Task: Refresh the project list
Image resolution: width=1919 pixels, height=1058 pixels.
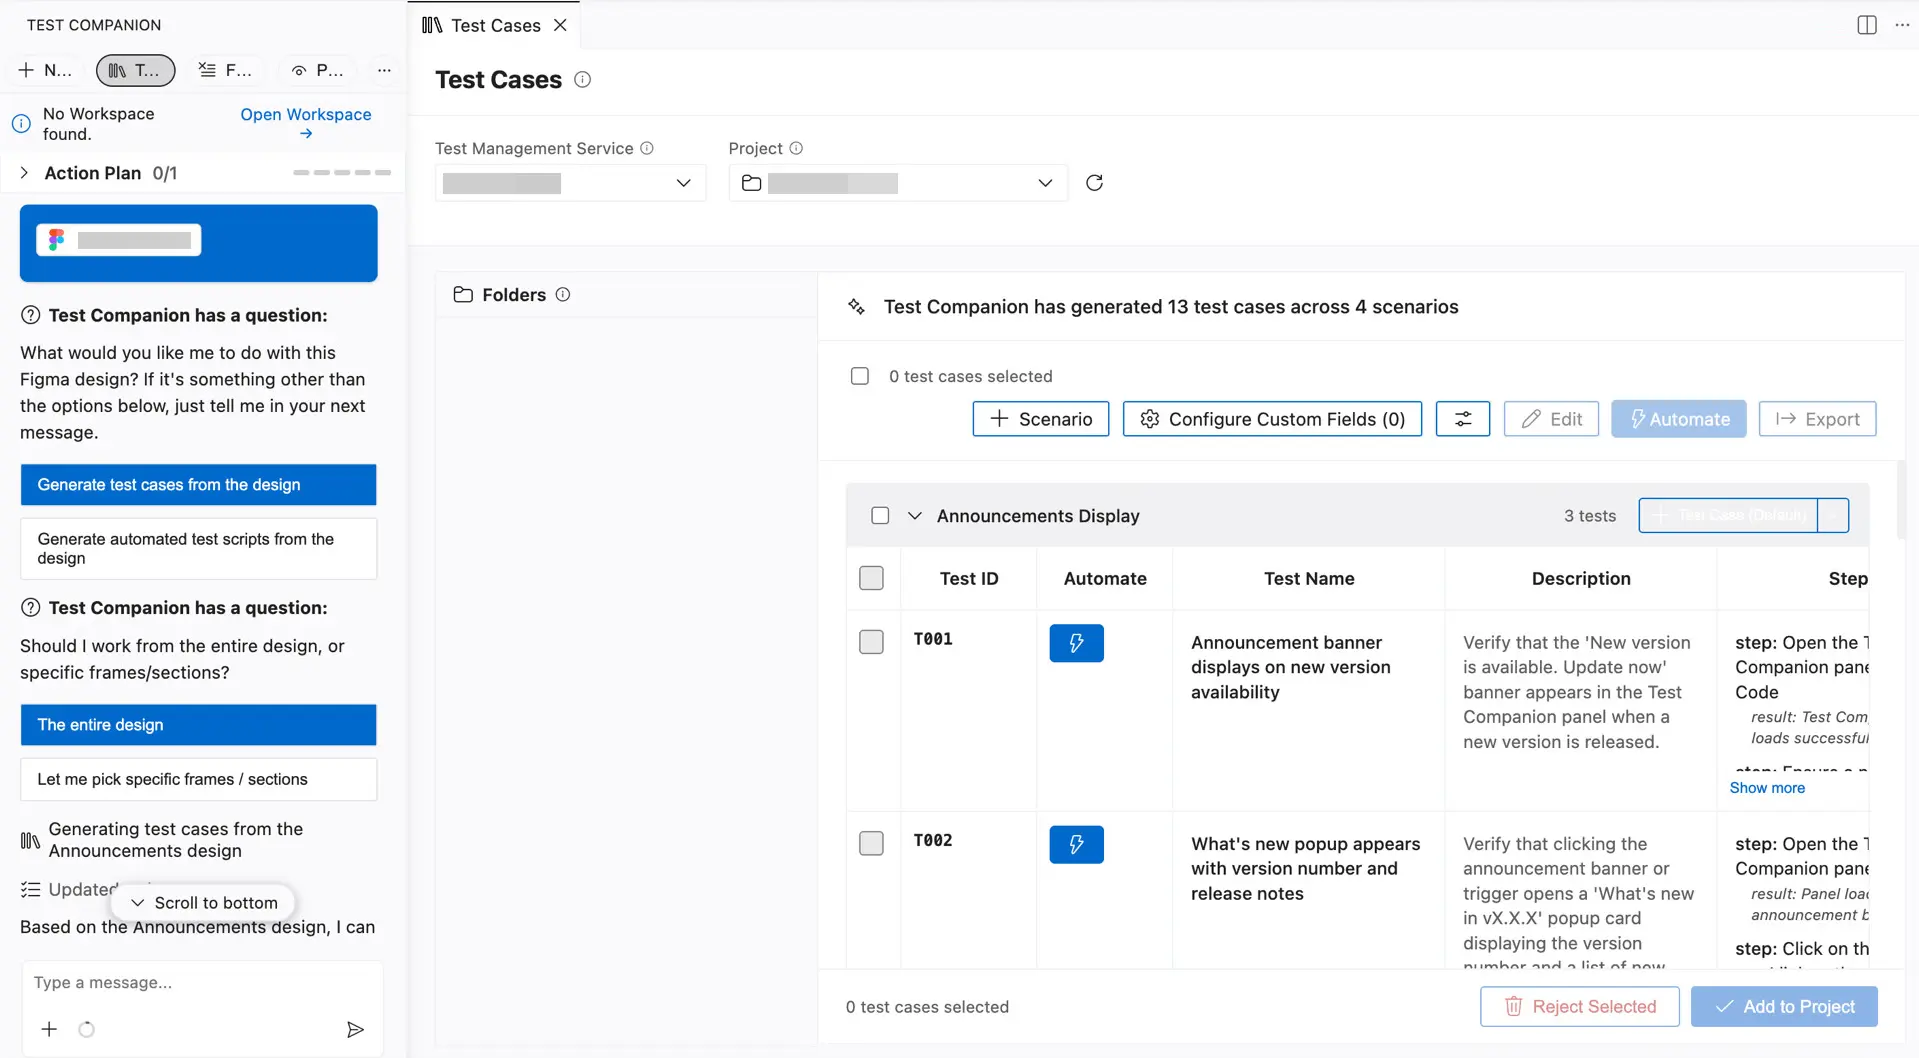Action: (x=1094, y=183)
